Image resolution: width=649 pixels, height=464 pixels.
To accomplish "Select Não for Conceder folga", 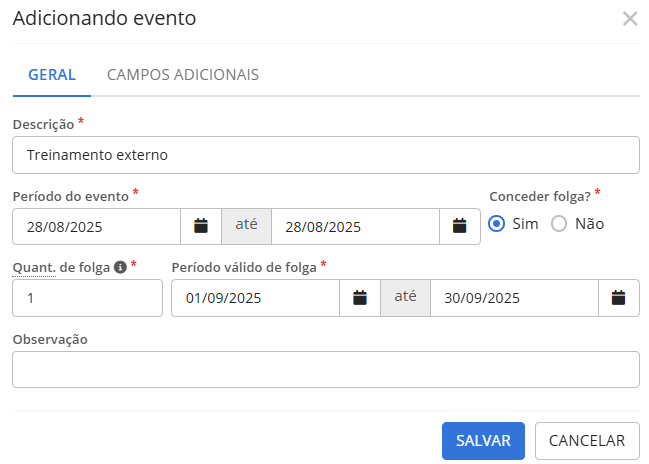I will point(559,224).
